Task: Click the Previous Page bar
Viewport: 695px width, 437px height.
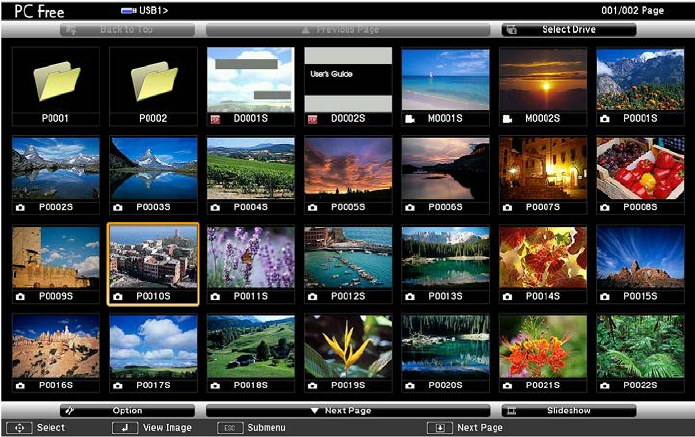Action: coord(348,30)
